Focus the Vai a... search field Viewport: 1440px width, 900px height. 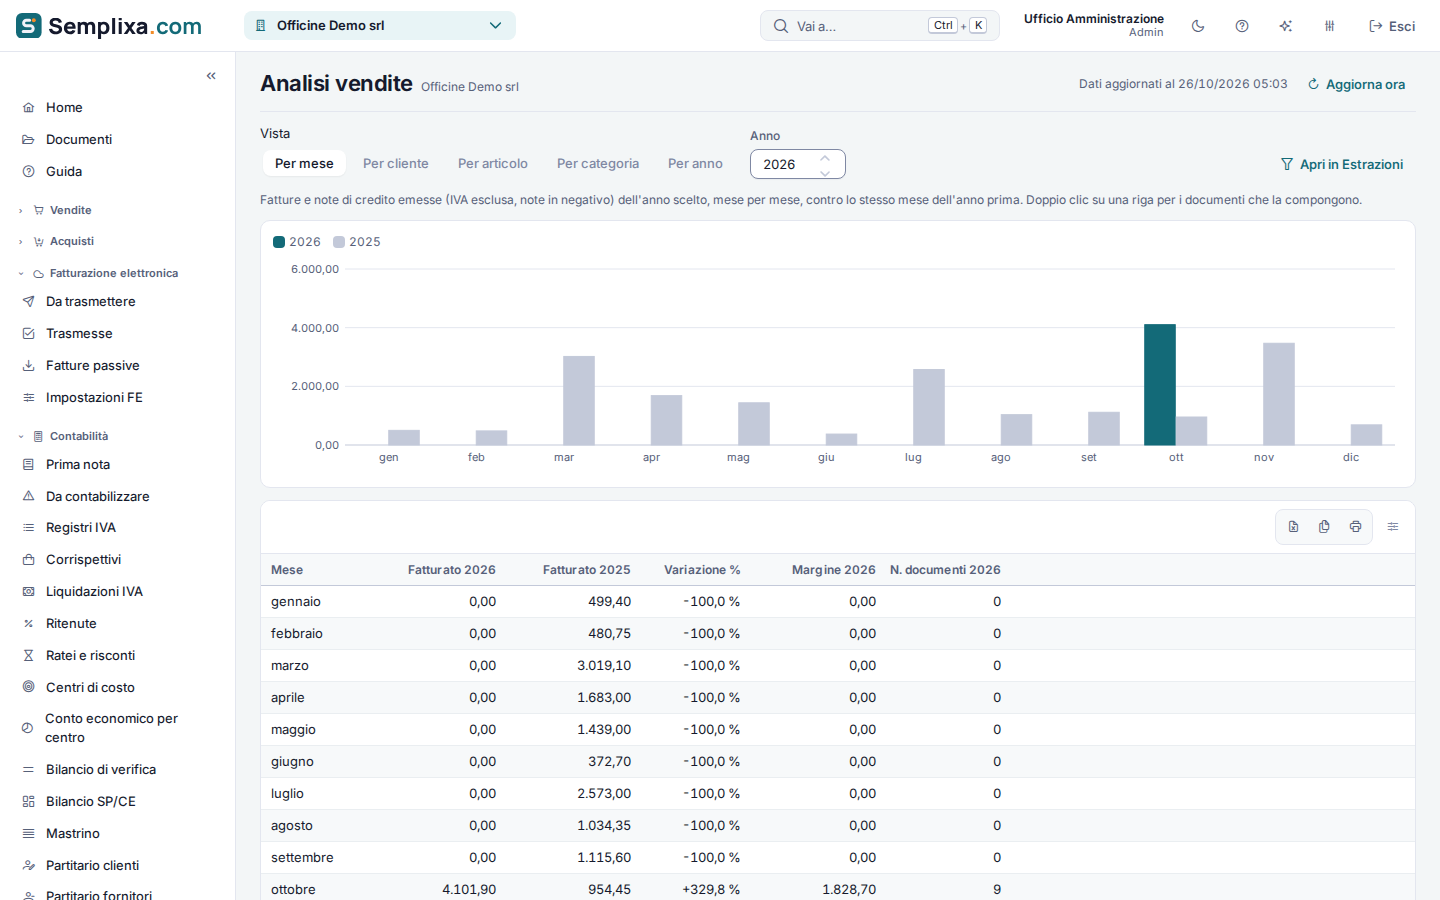click(880, 26)
